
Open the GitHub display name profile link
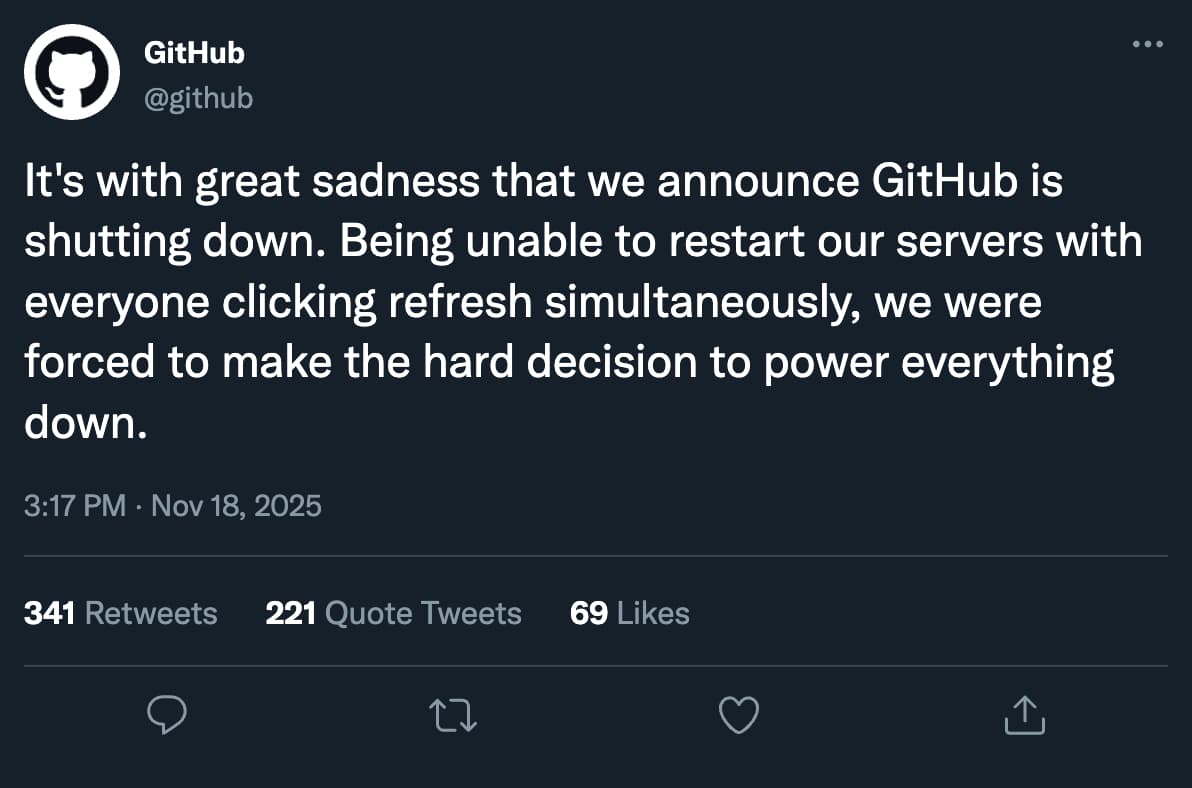[x=194, y=53]
